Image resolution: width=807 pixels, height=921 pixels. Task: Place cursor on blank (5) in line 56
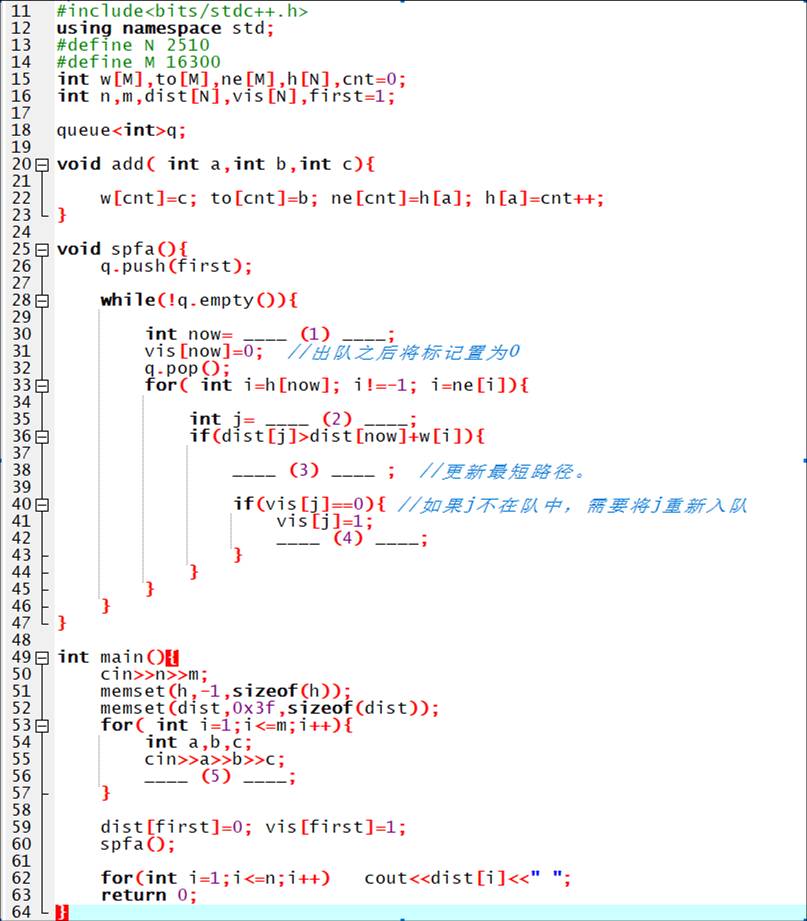coord(216,776)
